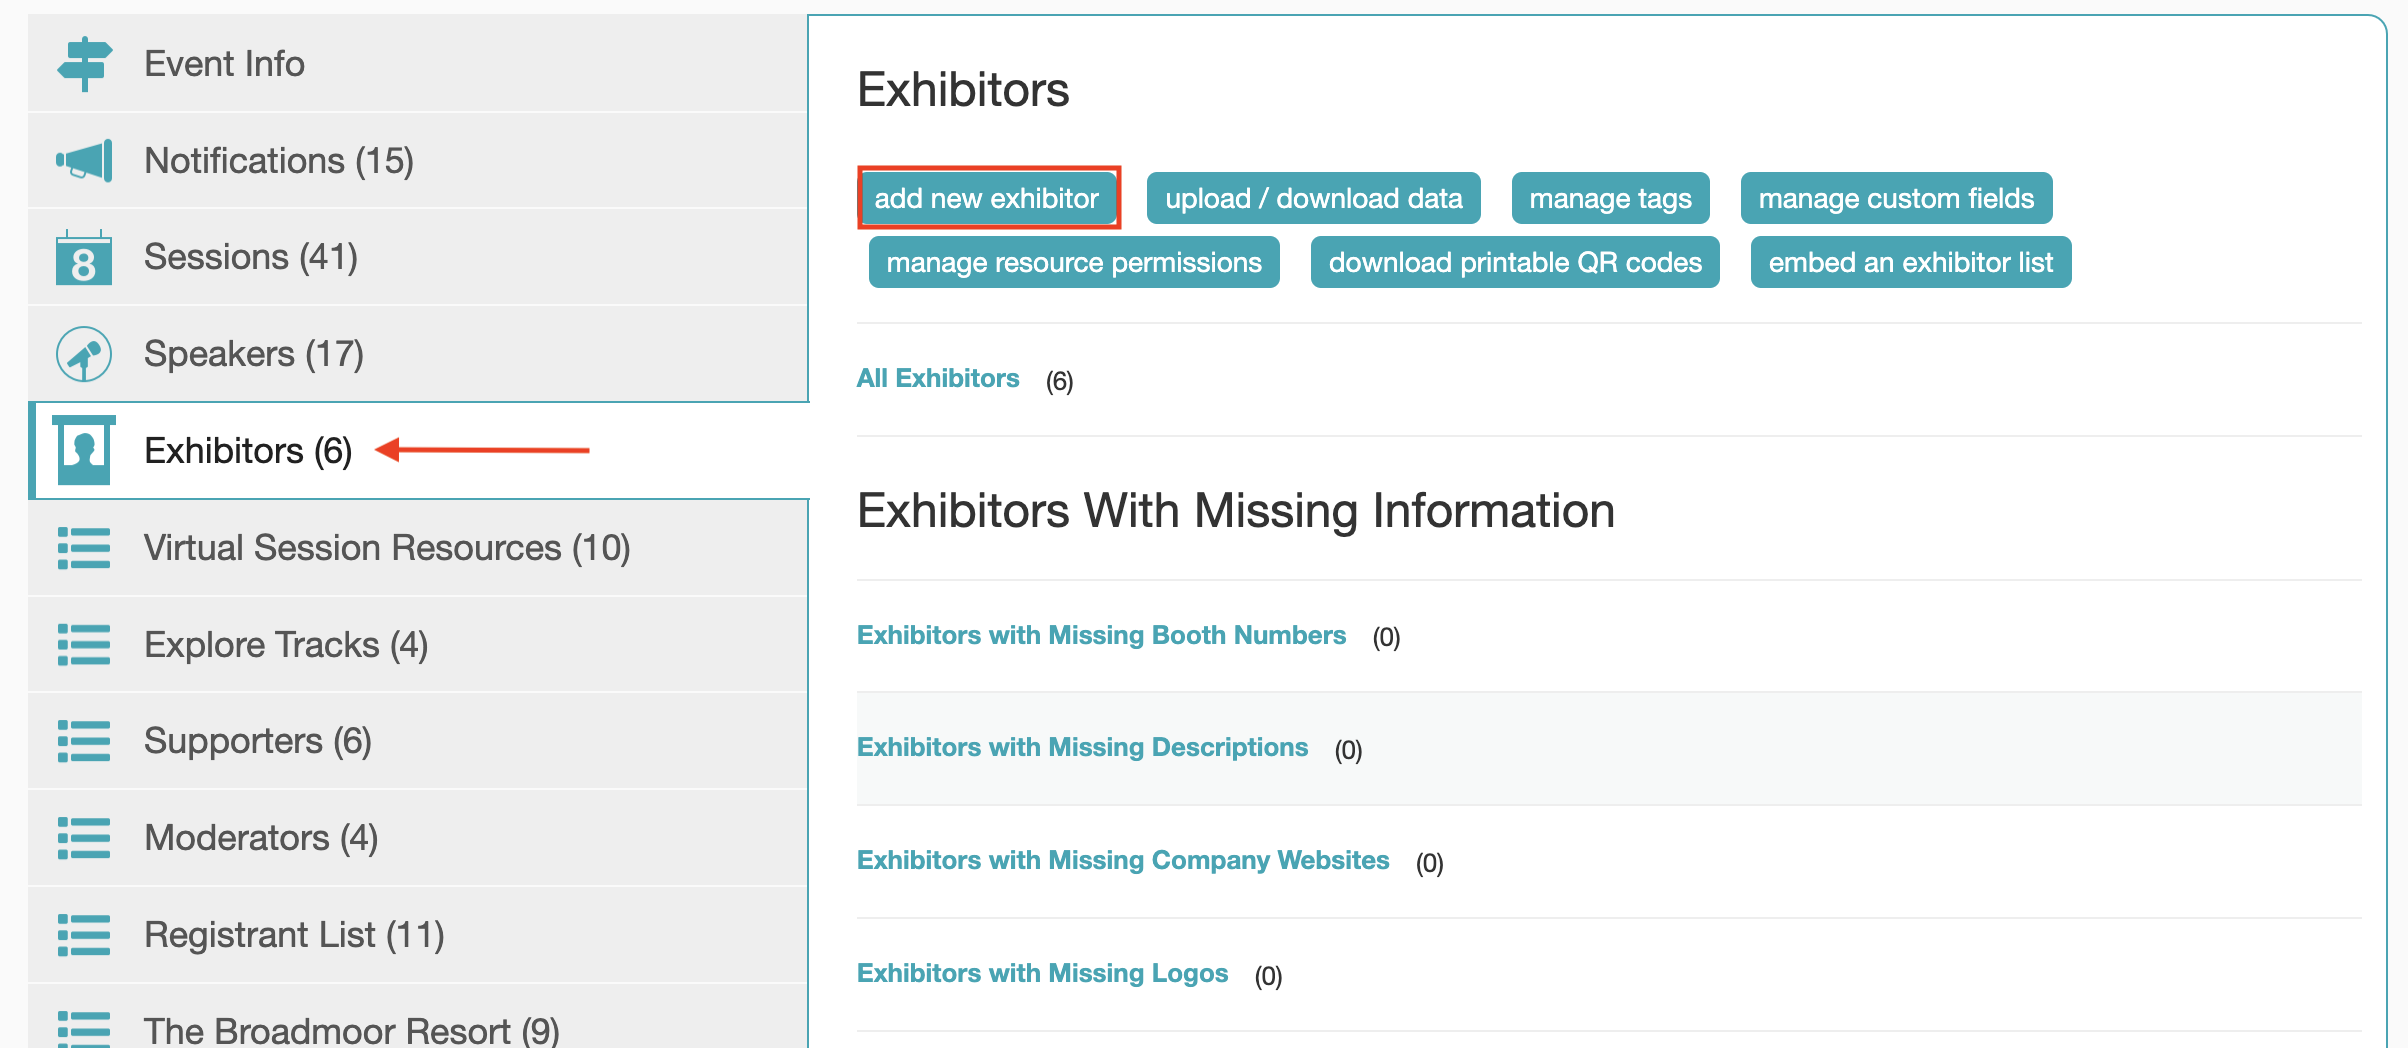The image size is (2408, 1048).
Task: Click the Supporters list icon
Action: coord(84,741)
